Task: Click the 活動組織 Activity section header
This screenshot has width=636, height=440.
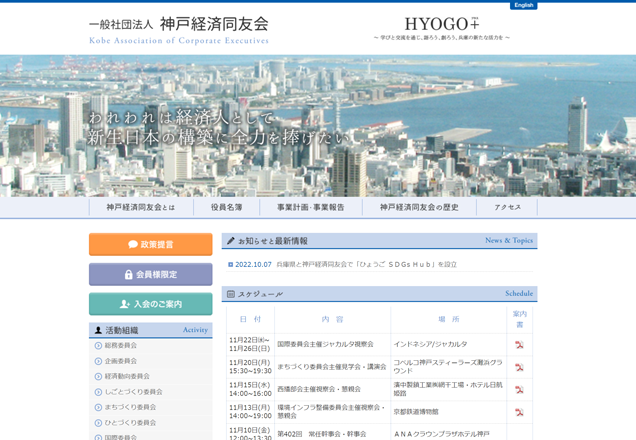Action: [150, 330]
